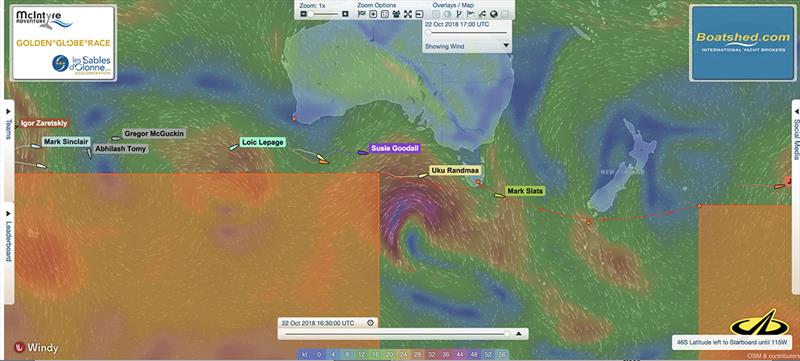Select Mark Sinclair boat label
The image size is (800, 361).
[66, 141]
